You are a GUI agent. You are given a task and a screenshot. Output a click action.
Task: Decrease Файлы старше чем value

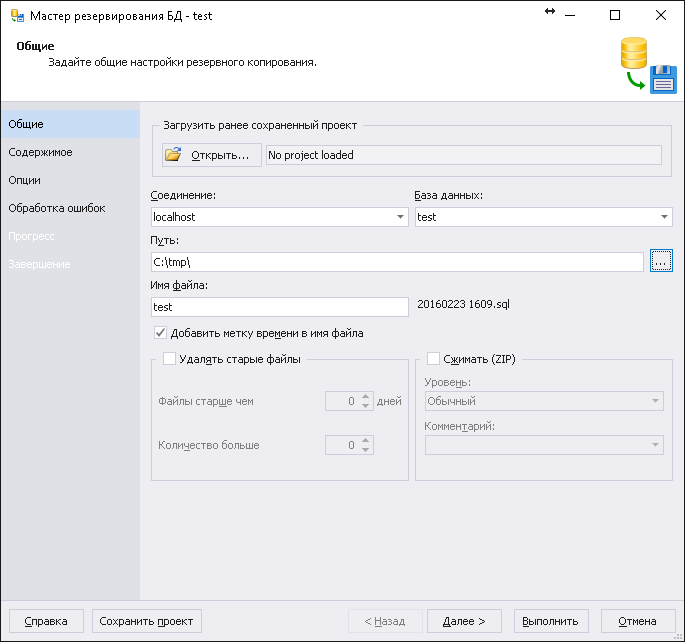click(x=366, y=406)
